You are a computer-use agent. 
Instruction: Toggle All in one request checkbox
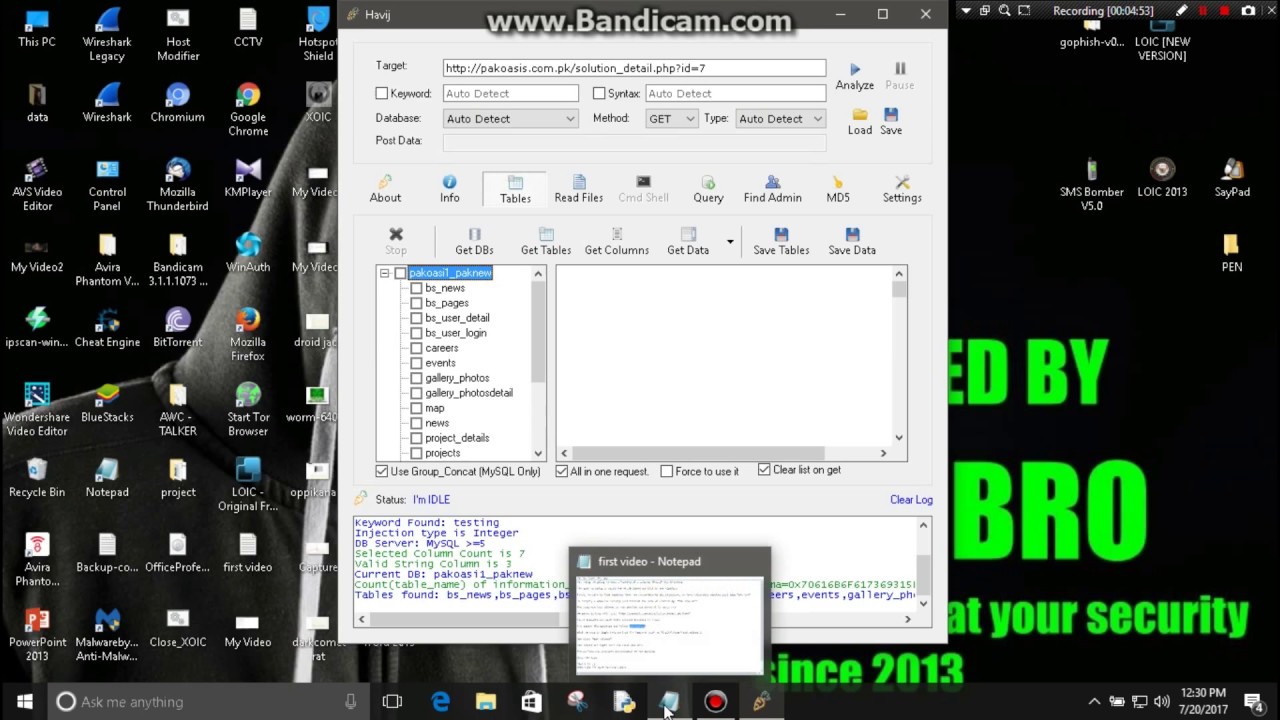[x=561, y=471]
